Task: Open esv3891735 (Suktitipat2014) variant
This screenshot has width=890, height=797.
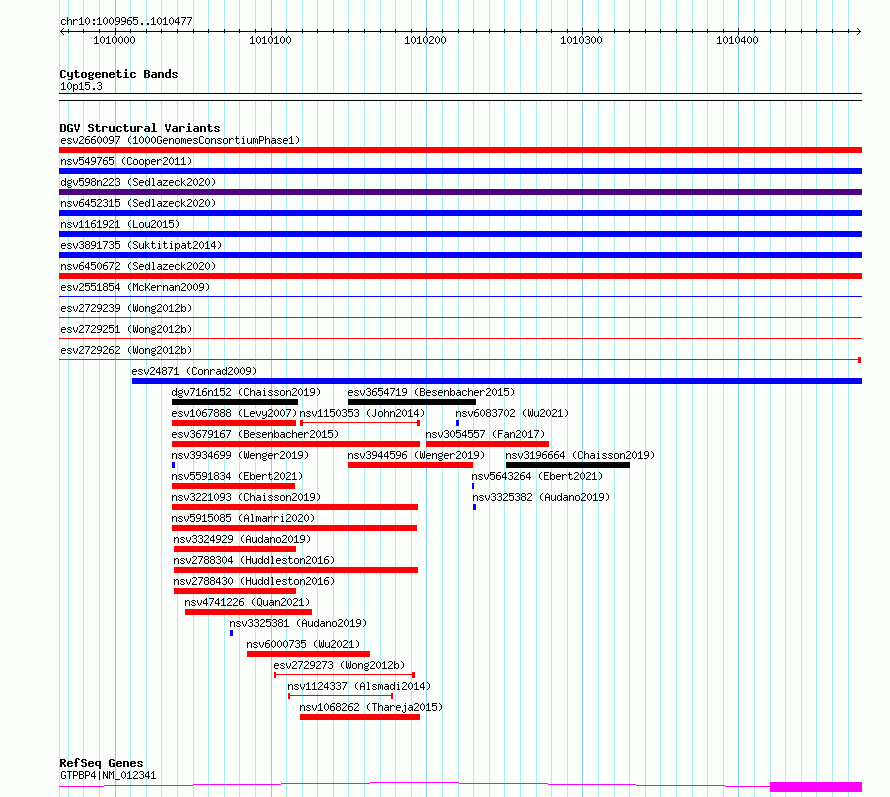Action: (x=141, y=245)
